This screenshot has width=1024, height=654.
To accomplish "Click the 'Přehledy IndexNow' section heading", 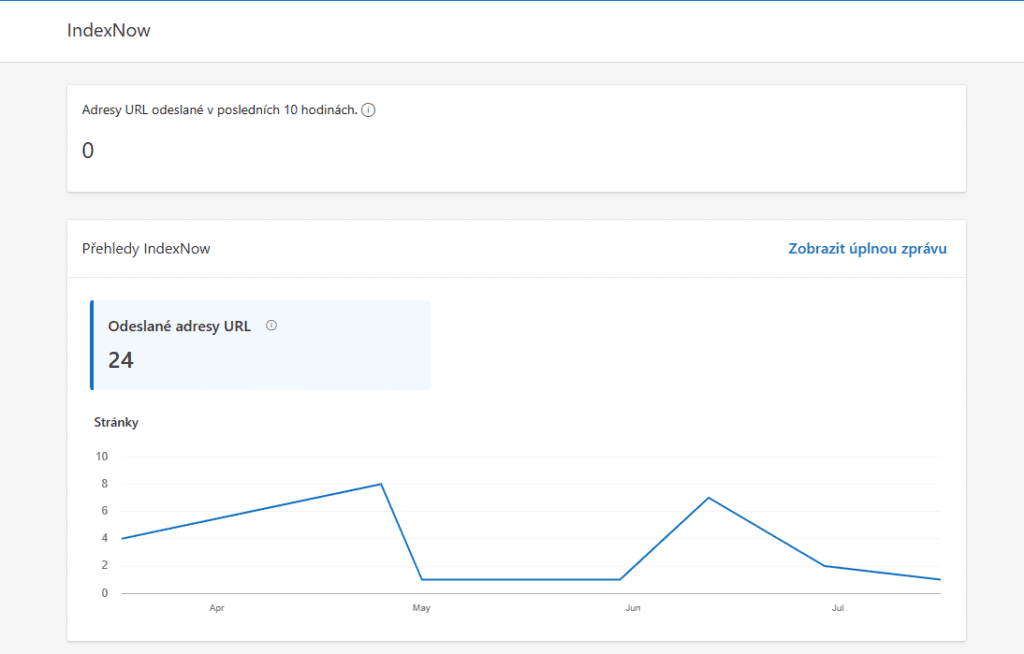I will [x=146, y=249].
